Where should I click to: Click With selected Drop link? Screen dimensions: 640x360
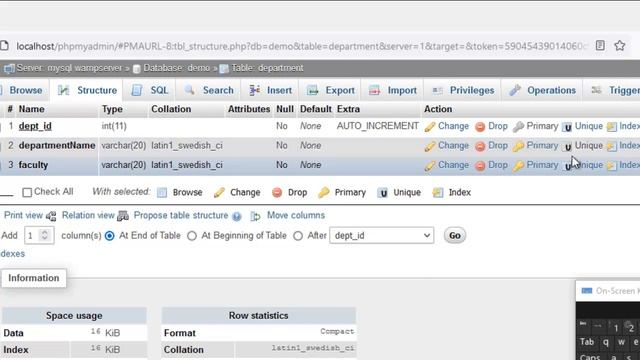298,192
